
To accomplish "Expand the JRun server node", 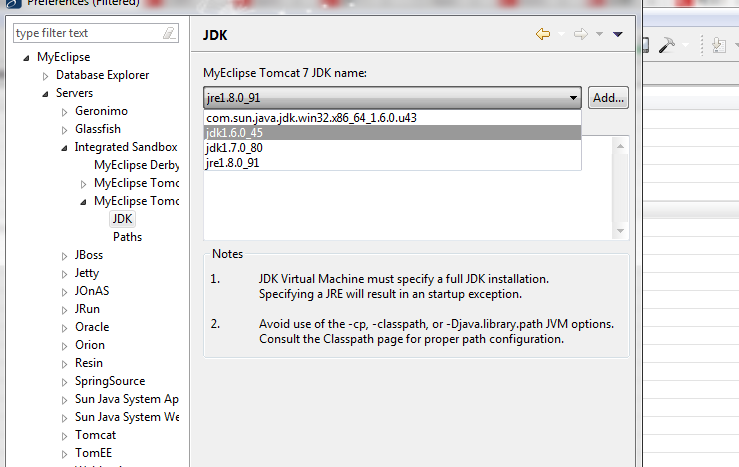I will (x=65, y=310).
